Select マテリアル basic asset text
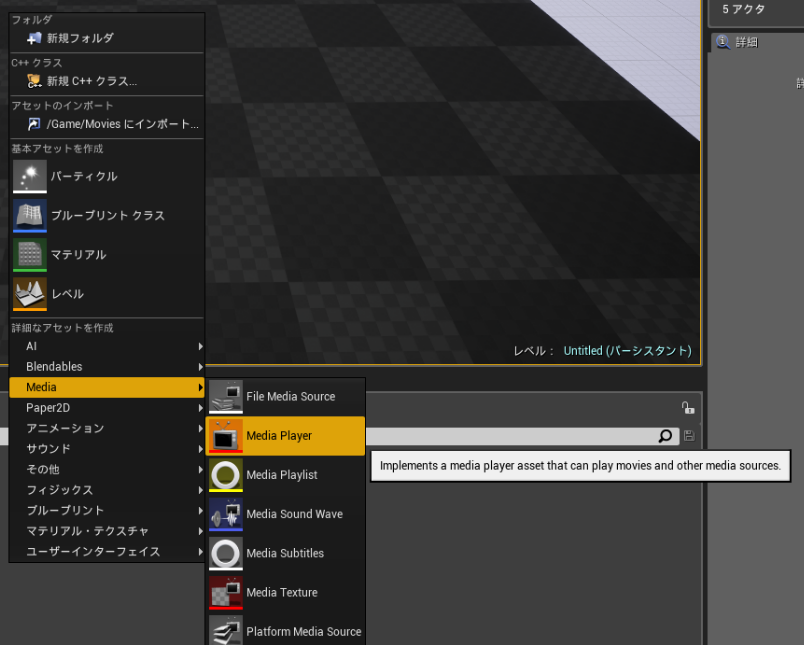Screen dimensions: 804x645 [x=78, y=255]
